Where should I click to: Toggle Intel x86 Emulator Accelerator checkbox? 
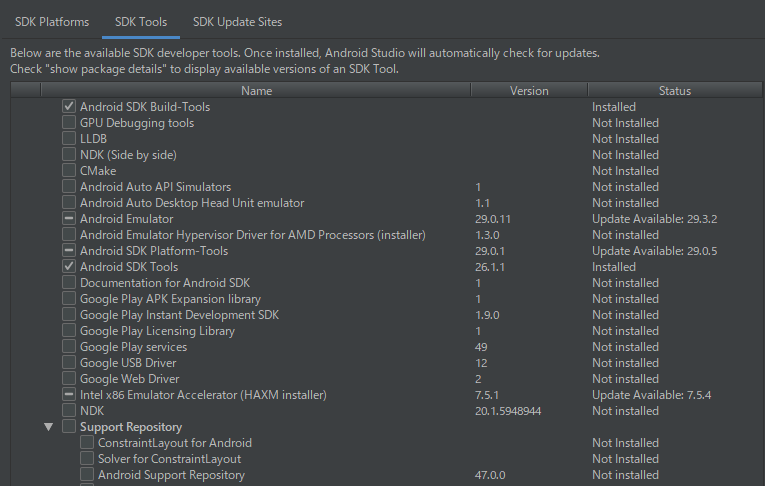click(69, 395)
